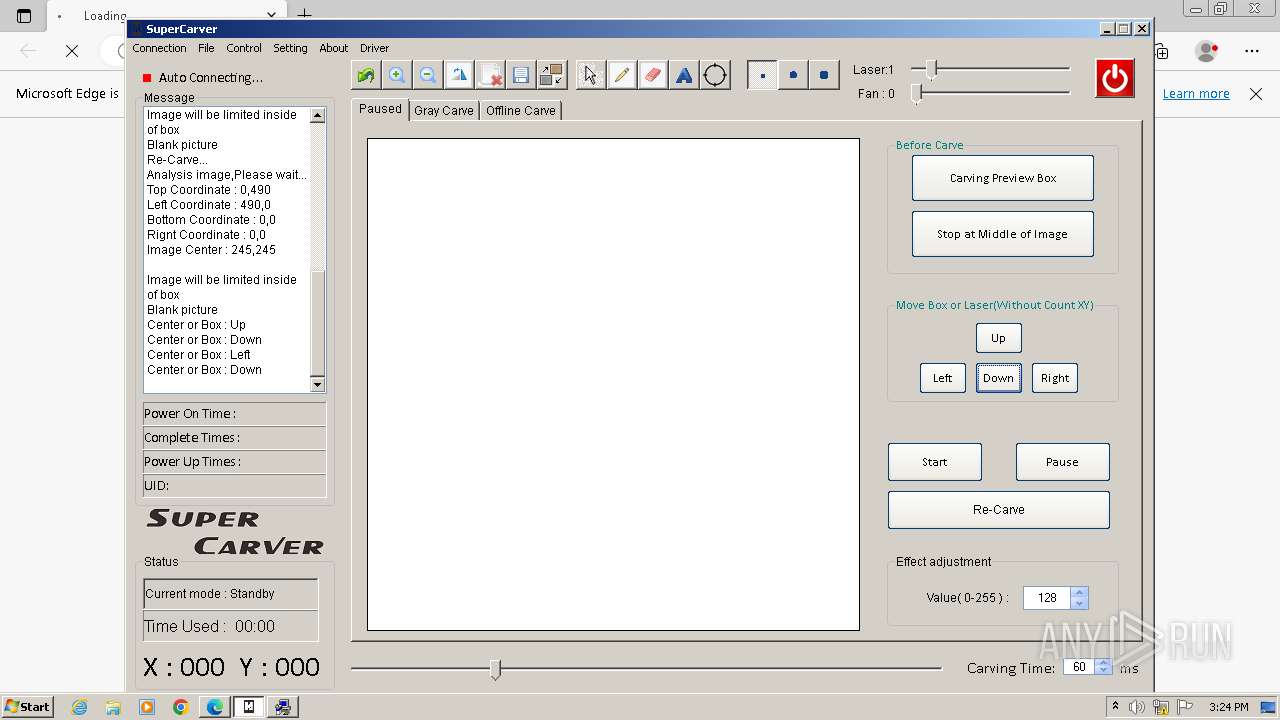Click the white carving canvas area
This screenshot has width=1280, height=720.
(x=613, y=385)
